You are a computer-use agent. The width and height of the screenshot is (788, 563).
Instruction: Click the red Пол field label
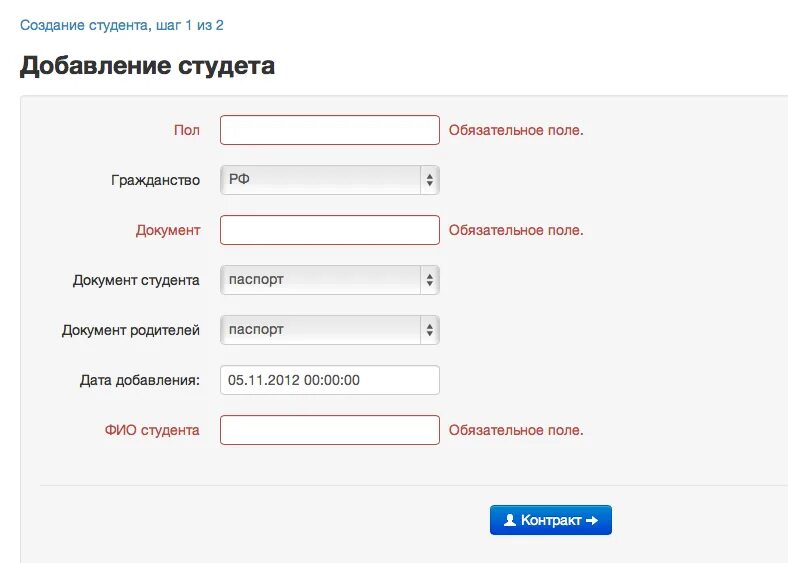[187, 130]
